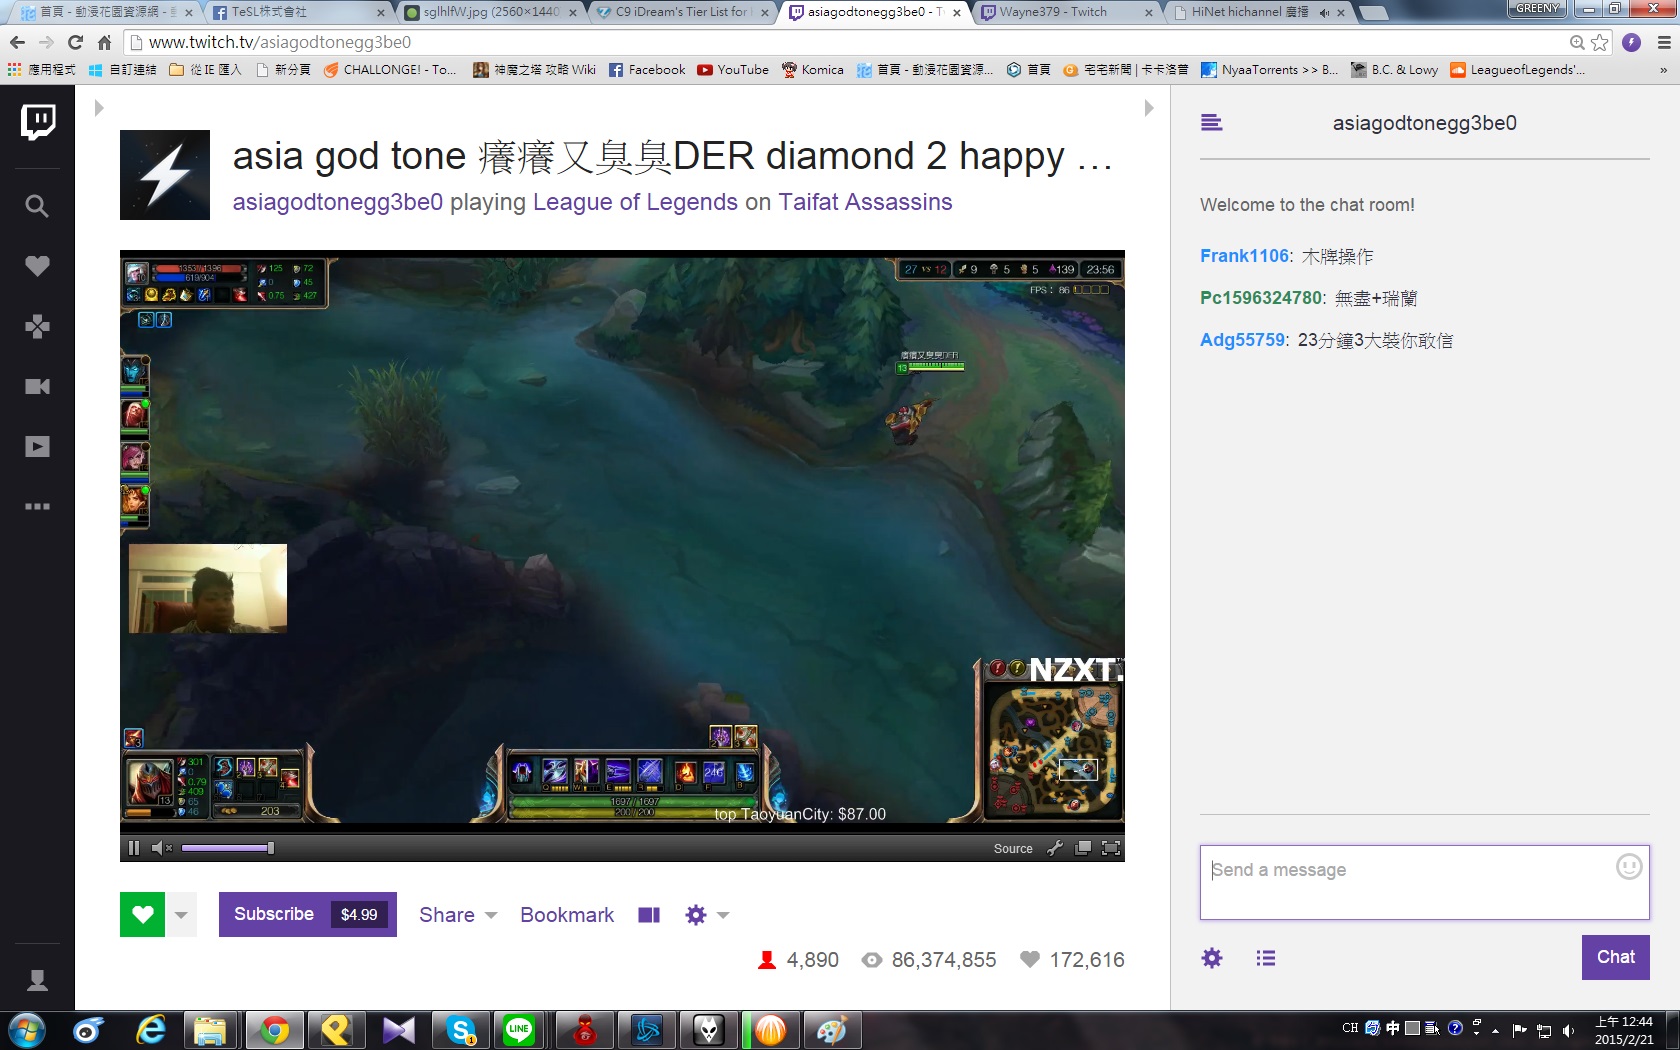The height and width of the screenshot is (1050, 1680).
Task: Open the search icon in Twitch sidebar
Action: point(37,206)
